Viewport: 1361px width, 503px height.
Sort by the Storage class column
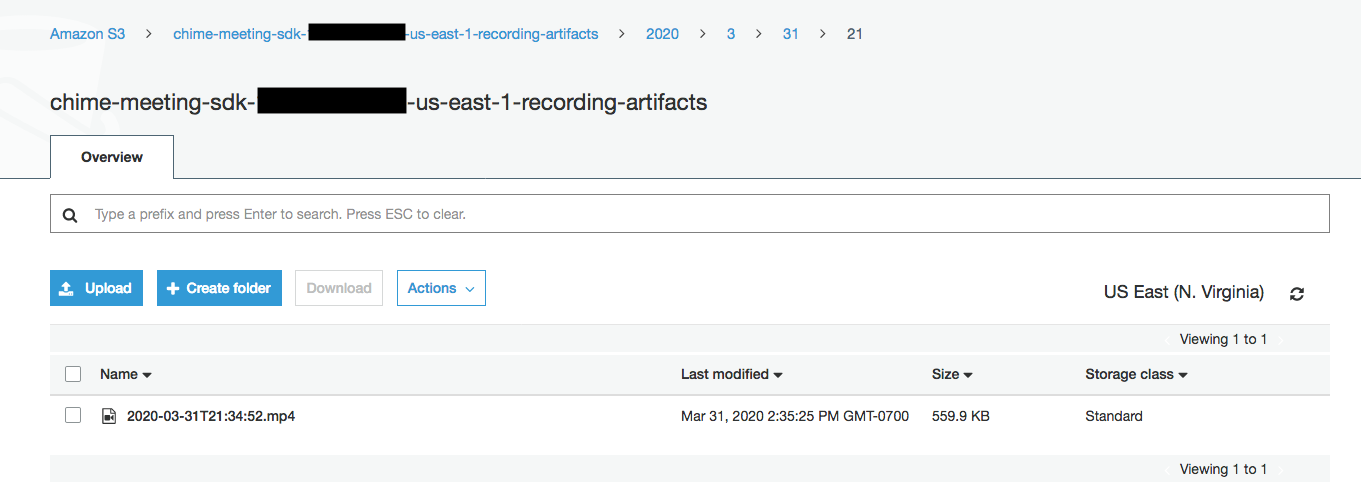pyautogui.click(x=1136, y=374)
